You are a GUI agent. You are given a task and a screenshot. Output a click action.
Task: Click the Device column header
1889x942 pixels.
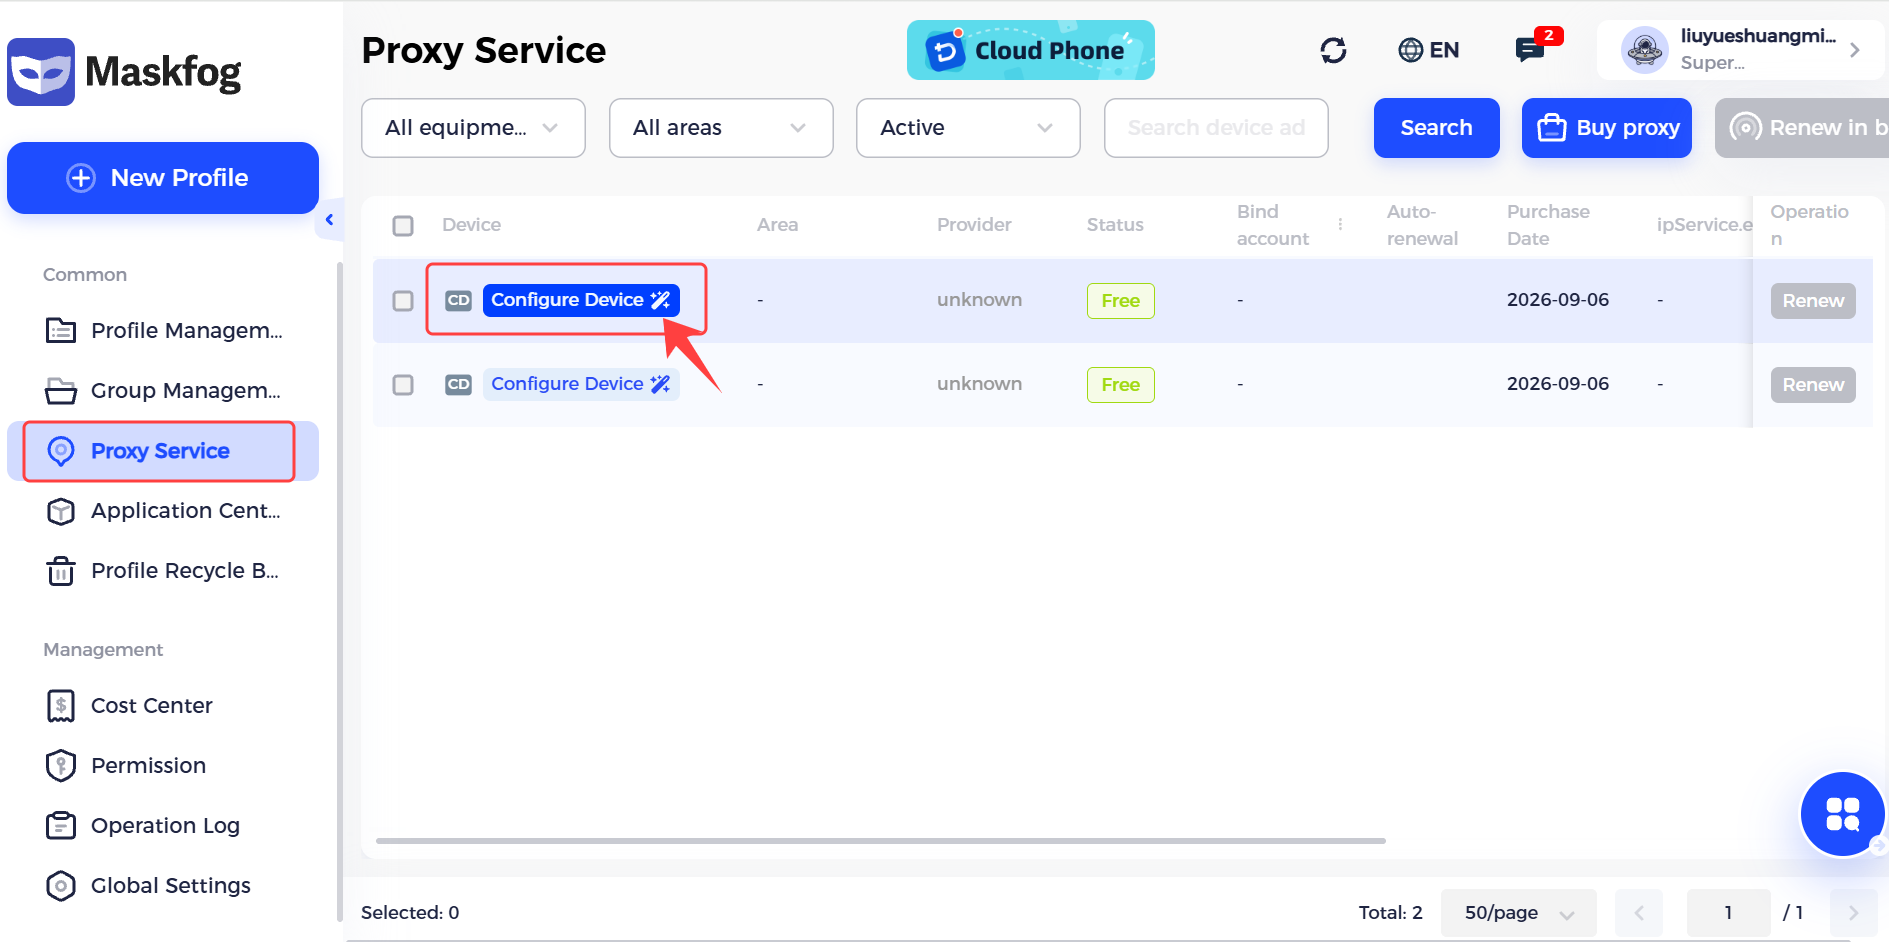(x=471, y=225)
